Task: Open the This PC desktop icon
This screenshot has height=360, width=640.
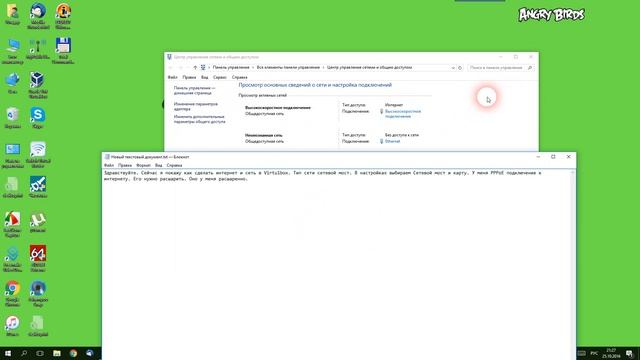Action: pos(12,51)
